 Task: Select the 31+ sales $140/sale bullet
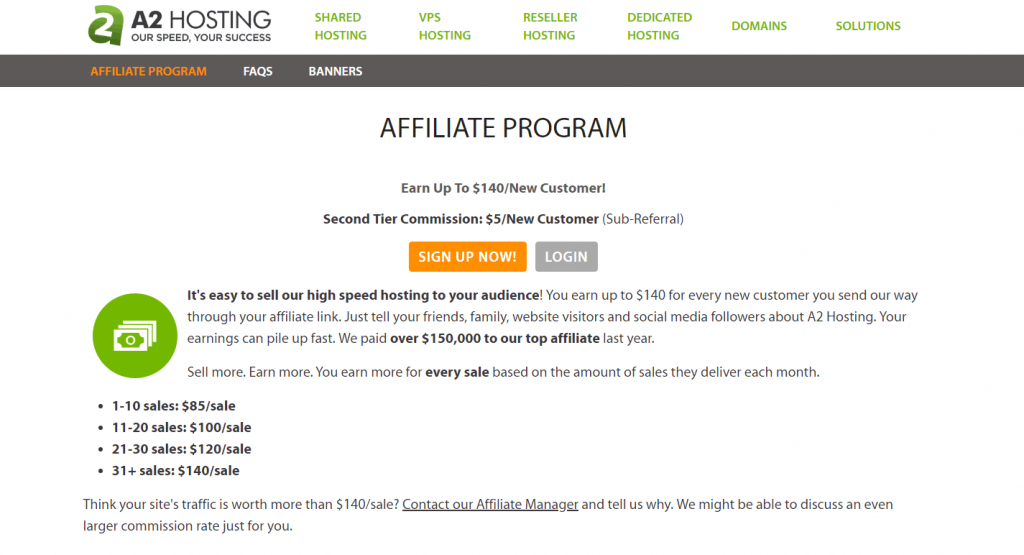coord(175,470)
